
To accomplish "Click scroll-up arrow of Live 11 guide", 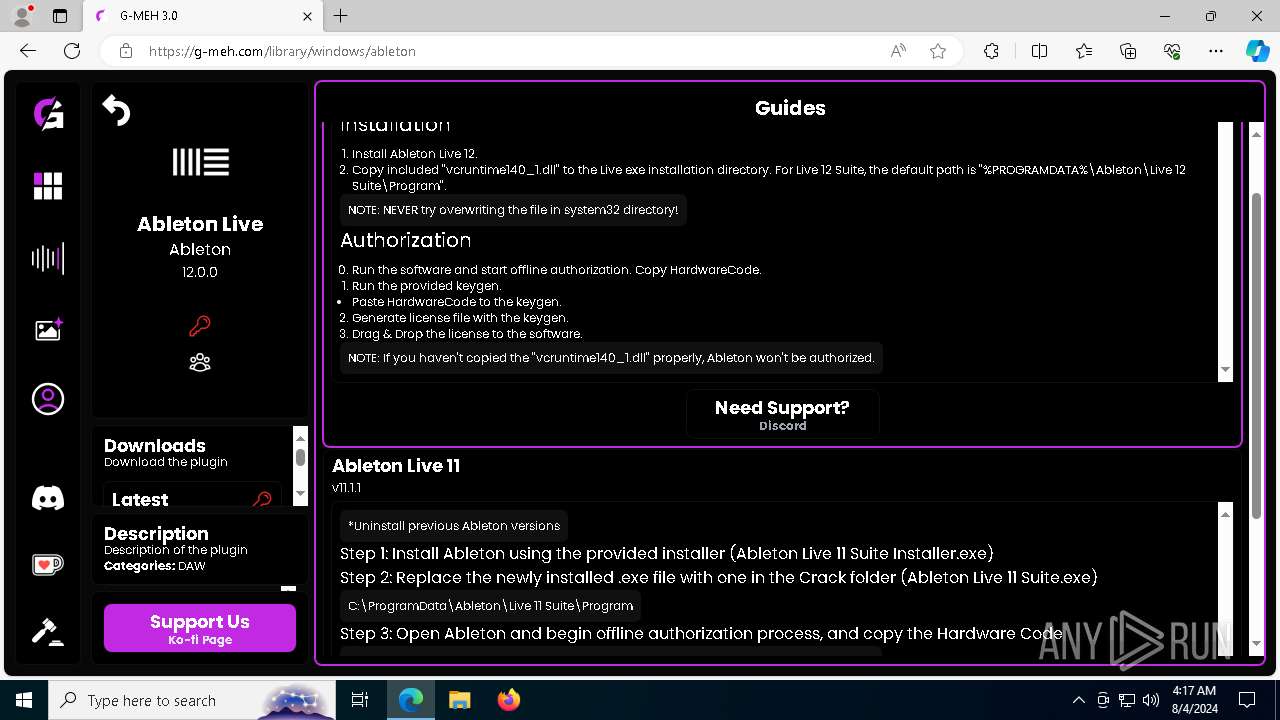I will pyautogui.click(x=1225, y=514).
